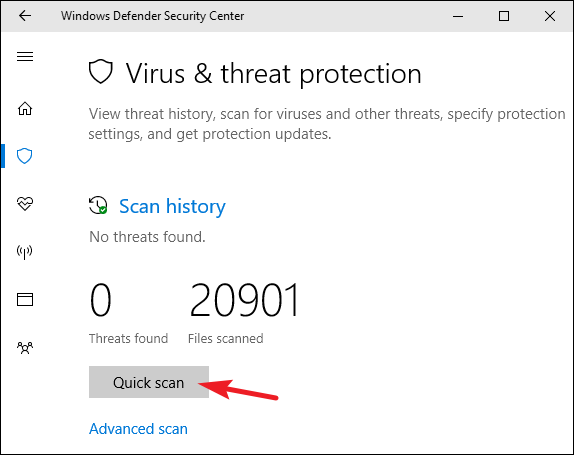The height and width of the screenshot is (455, 574).
Task: Go back using the title bar arrow
Action: [x=25, y=16]
